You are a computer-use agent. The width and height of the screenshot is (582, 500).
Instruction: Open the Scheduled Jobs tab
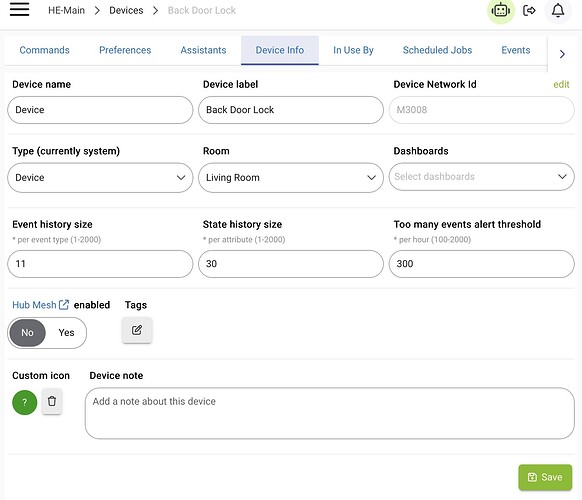click(438, 50)
